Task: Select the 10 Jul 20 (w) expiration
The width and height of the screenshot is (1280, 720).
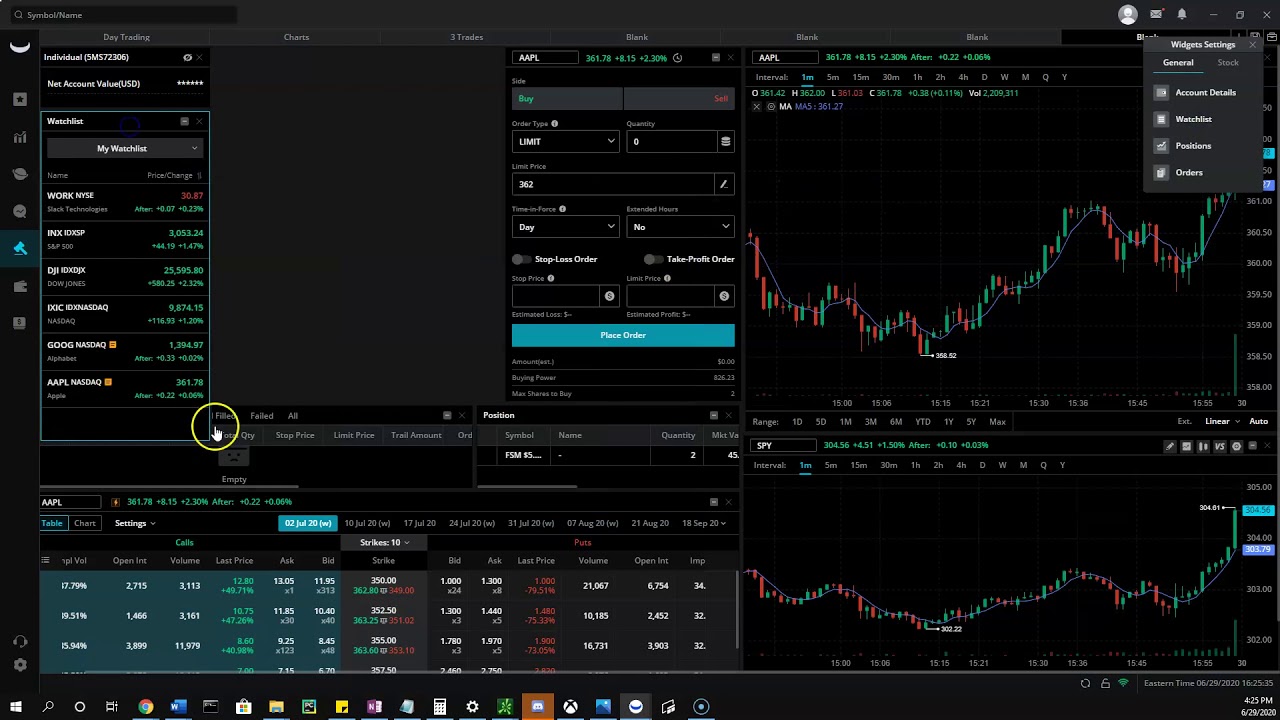Action: [x=367, y=523]
